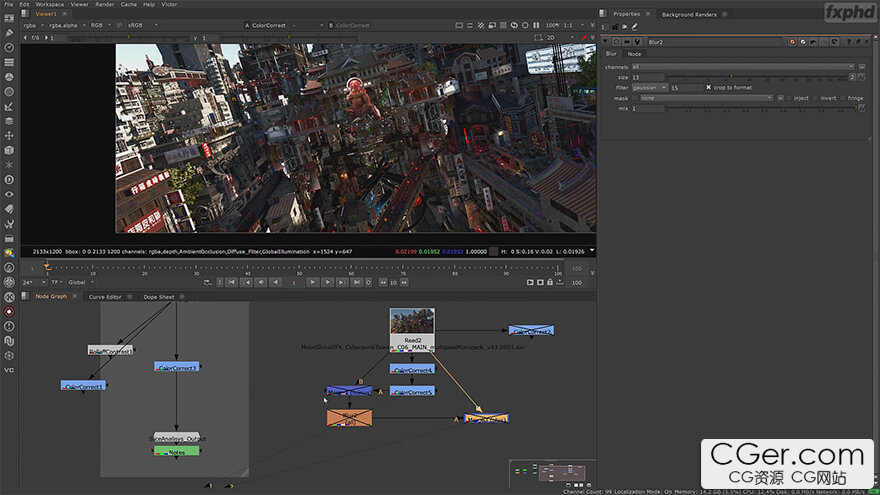Select the Read2 node thumbnail
Image resolution: width=880 pixels, height=495 pixels.
pos(412,320)
